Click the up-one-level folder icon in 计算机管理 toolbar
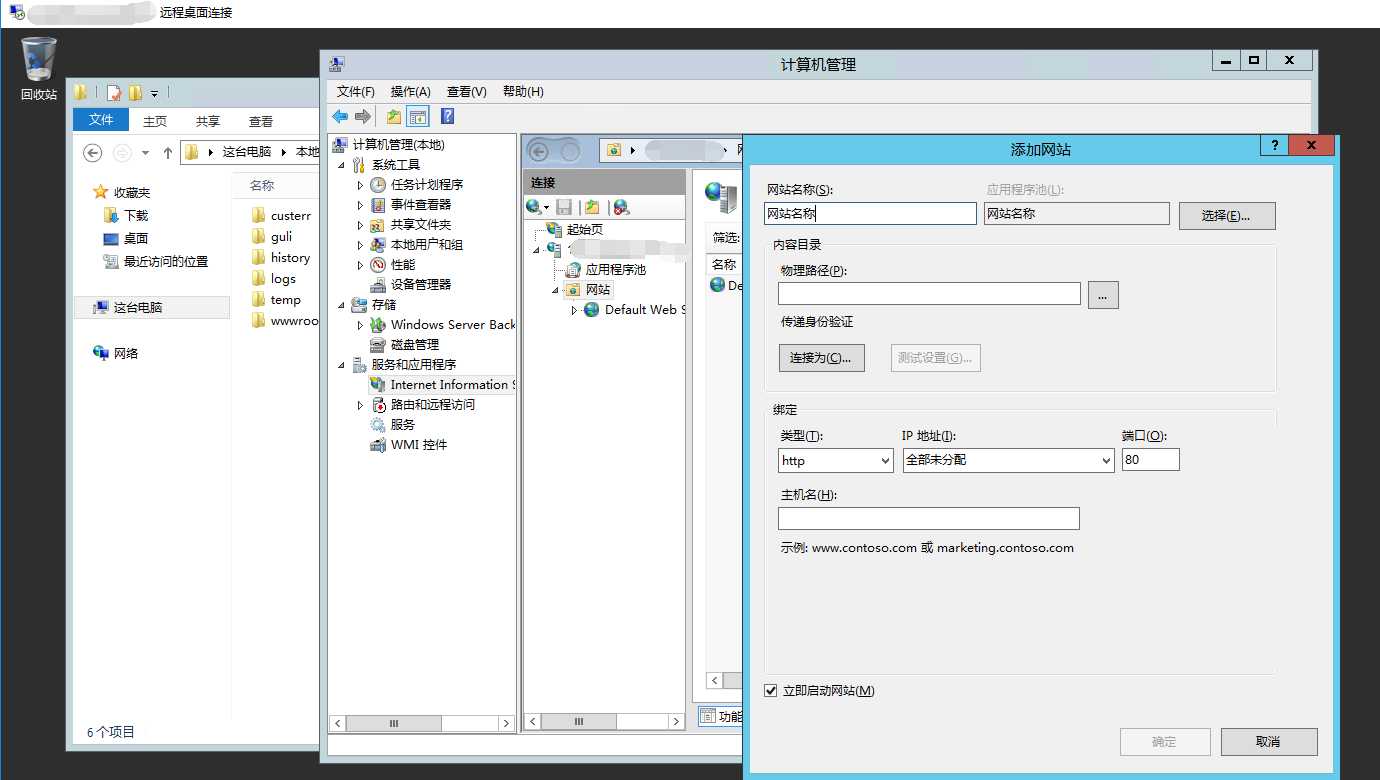This screenshot has width=1380, height=780. coord(394,116)
